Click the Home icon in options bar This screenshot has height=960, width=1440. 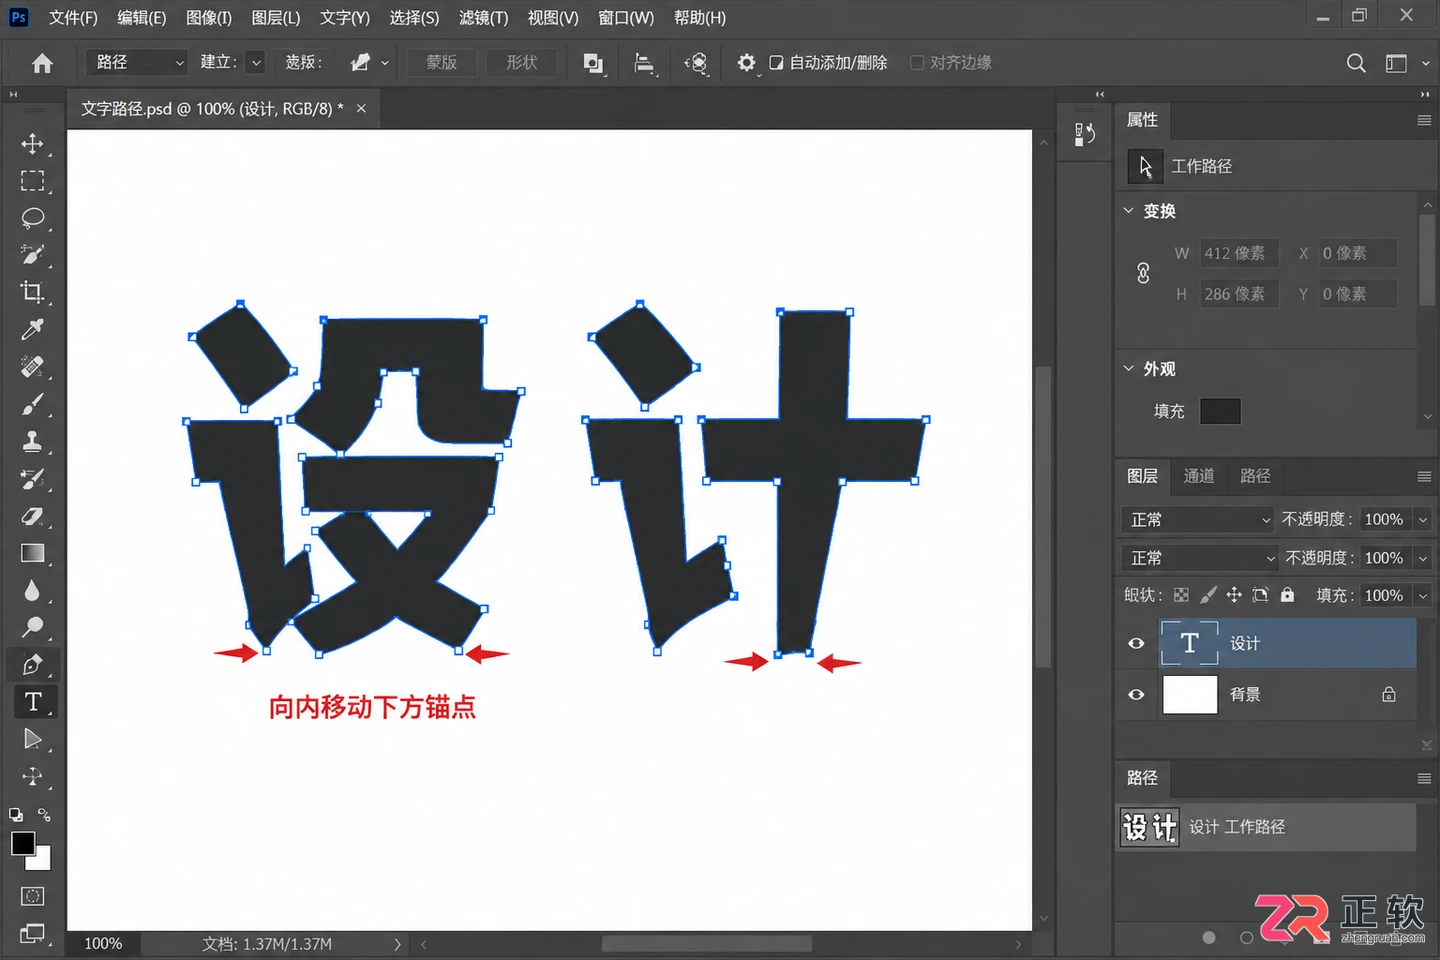click(42, 63)
